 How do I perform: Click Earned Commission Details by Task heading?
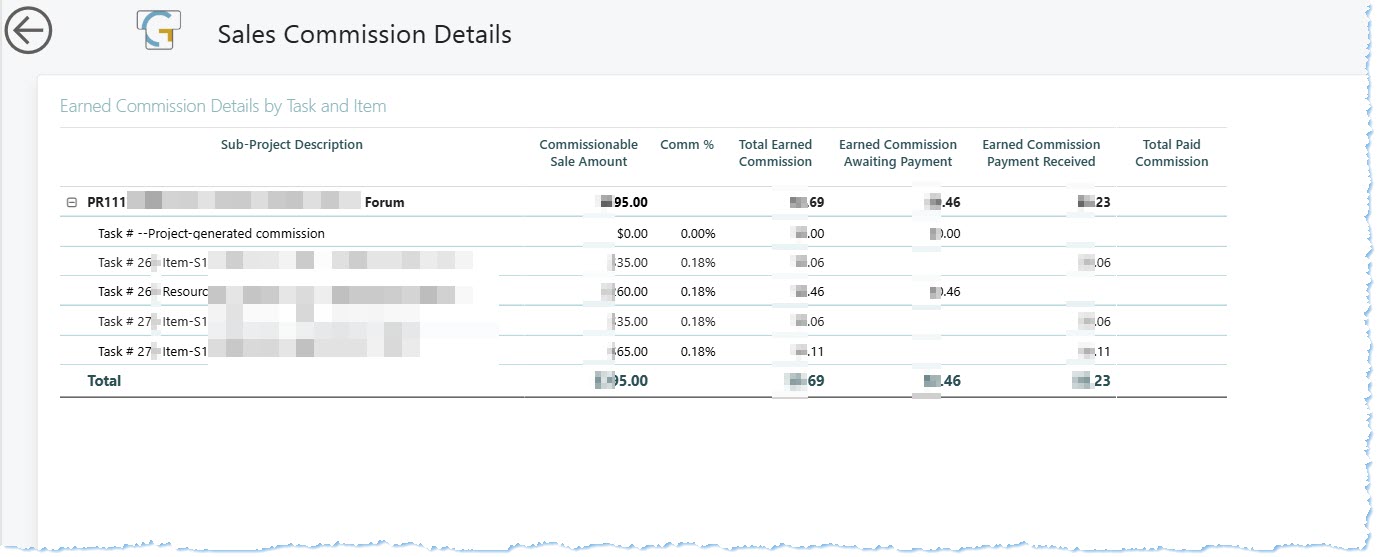(223, 106)
